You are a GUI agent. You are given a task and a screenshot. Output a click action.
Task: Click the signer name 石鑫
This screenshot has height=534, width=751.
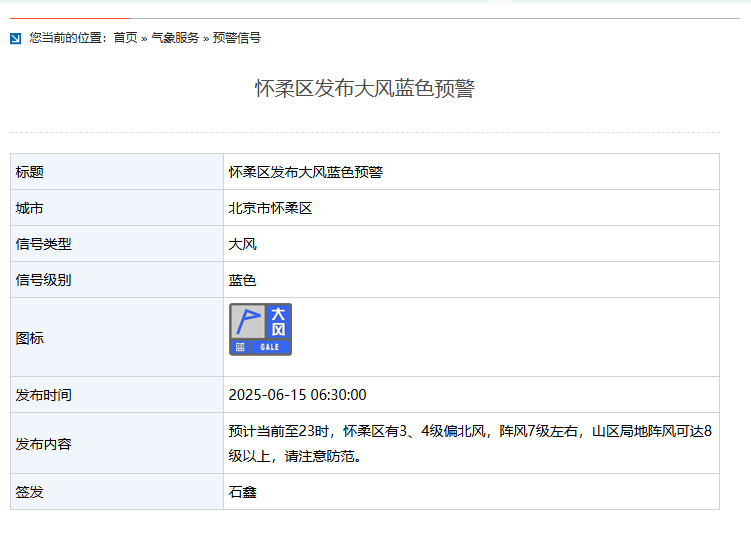click(x=242, y=492)
